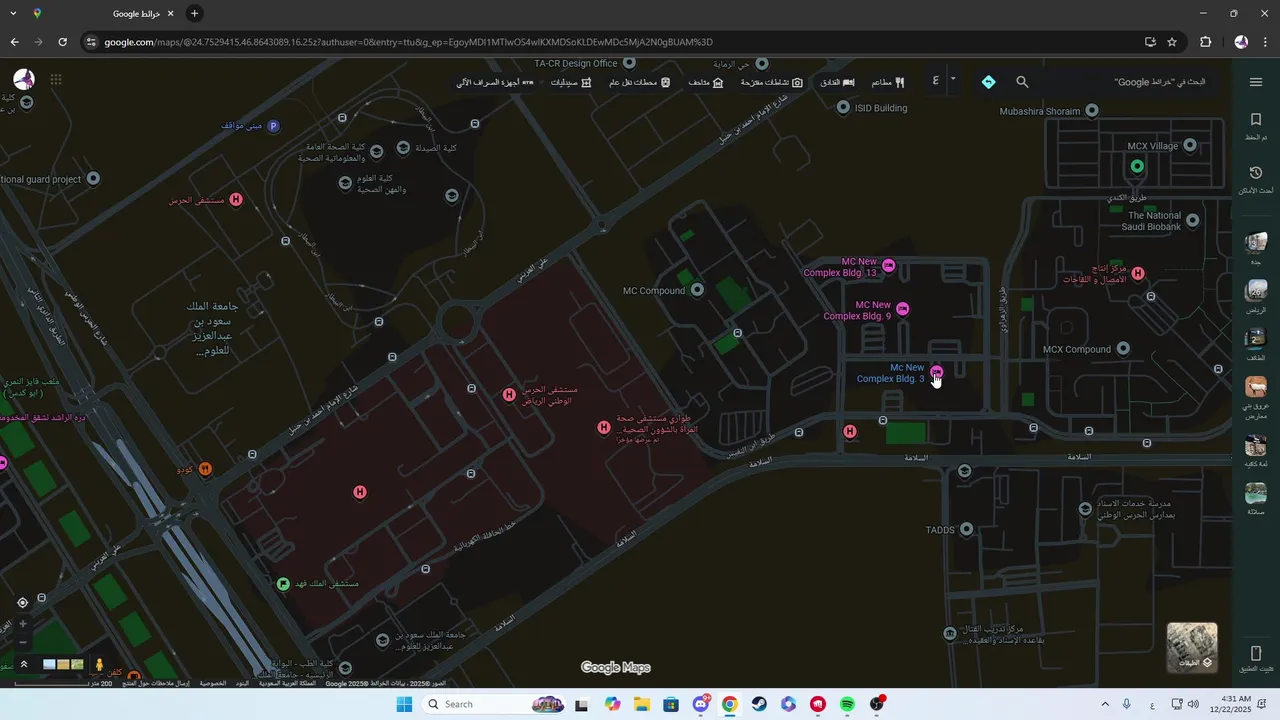Open recent place thumbnail الرياض

[1256, 291]
